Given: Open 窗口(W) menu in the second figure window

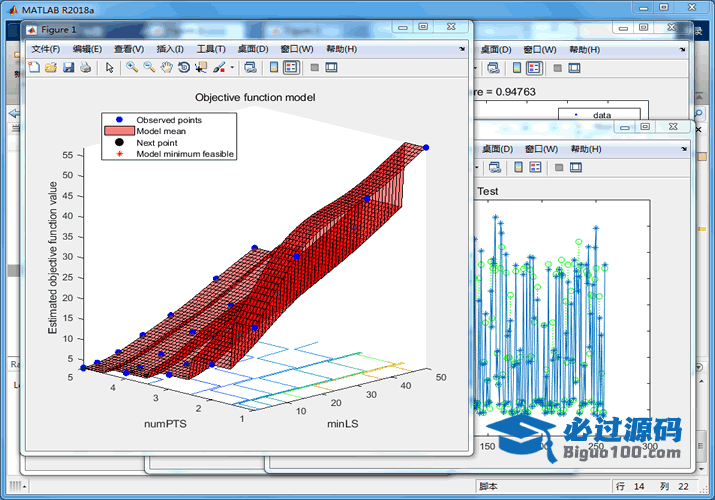Looking at the screenshot, I should 539,50.
